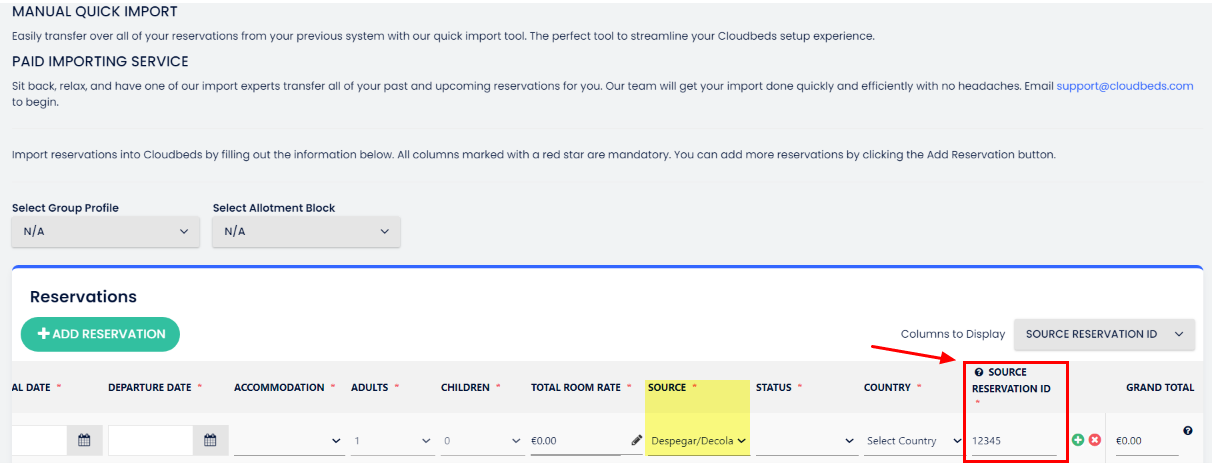Expand the Columns to Display dropdown

[x=1104, y=334]
